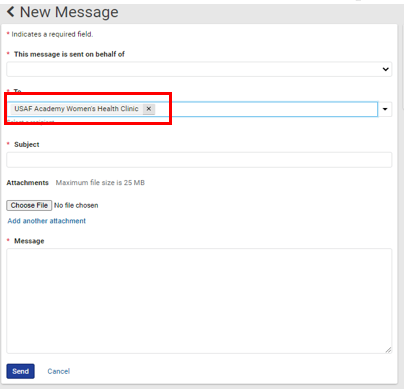Click the Attachments label
Viewport: 406px width, 389px height.
(28, 183)
